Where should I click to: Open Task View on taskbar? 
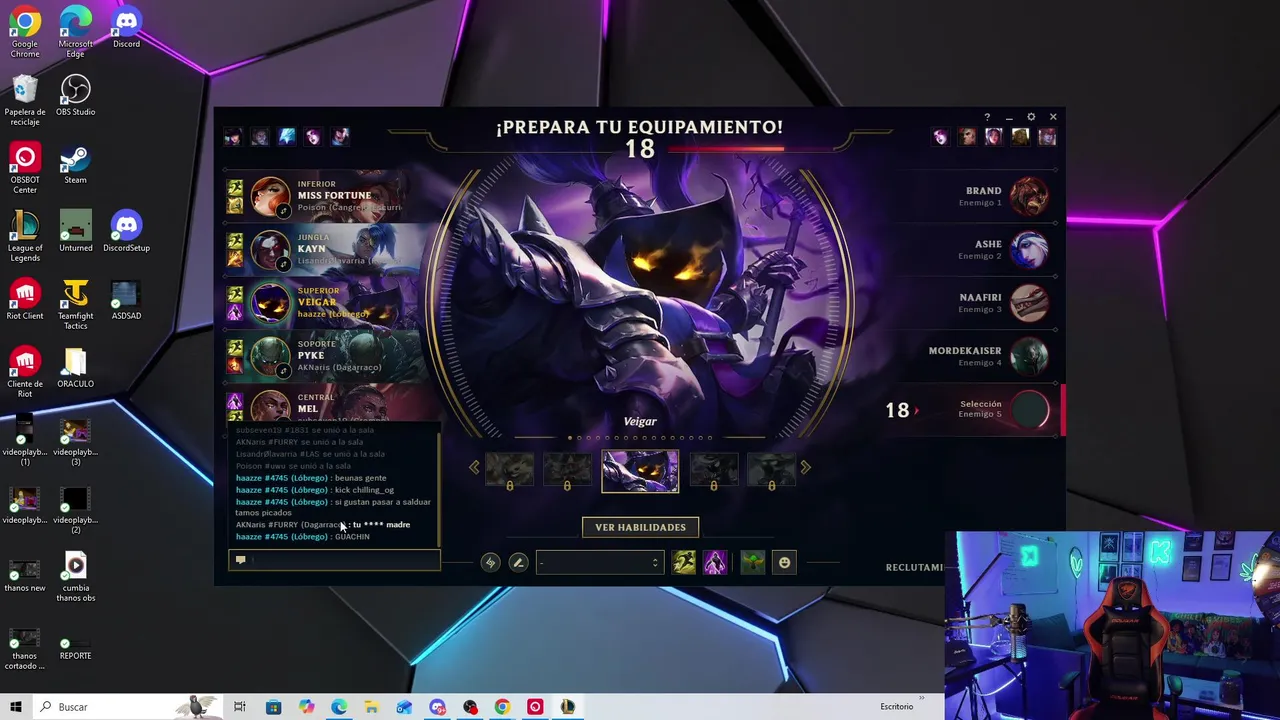coord(240,707)
